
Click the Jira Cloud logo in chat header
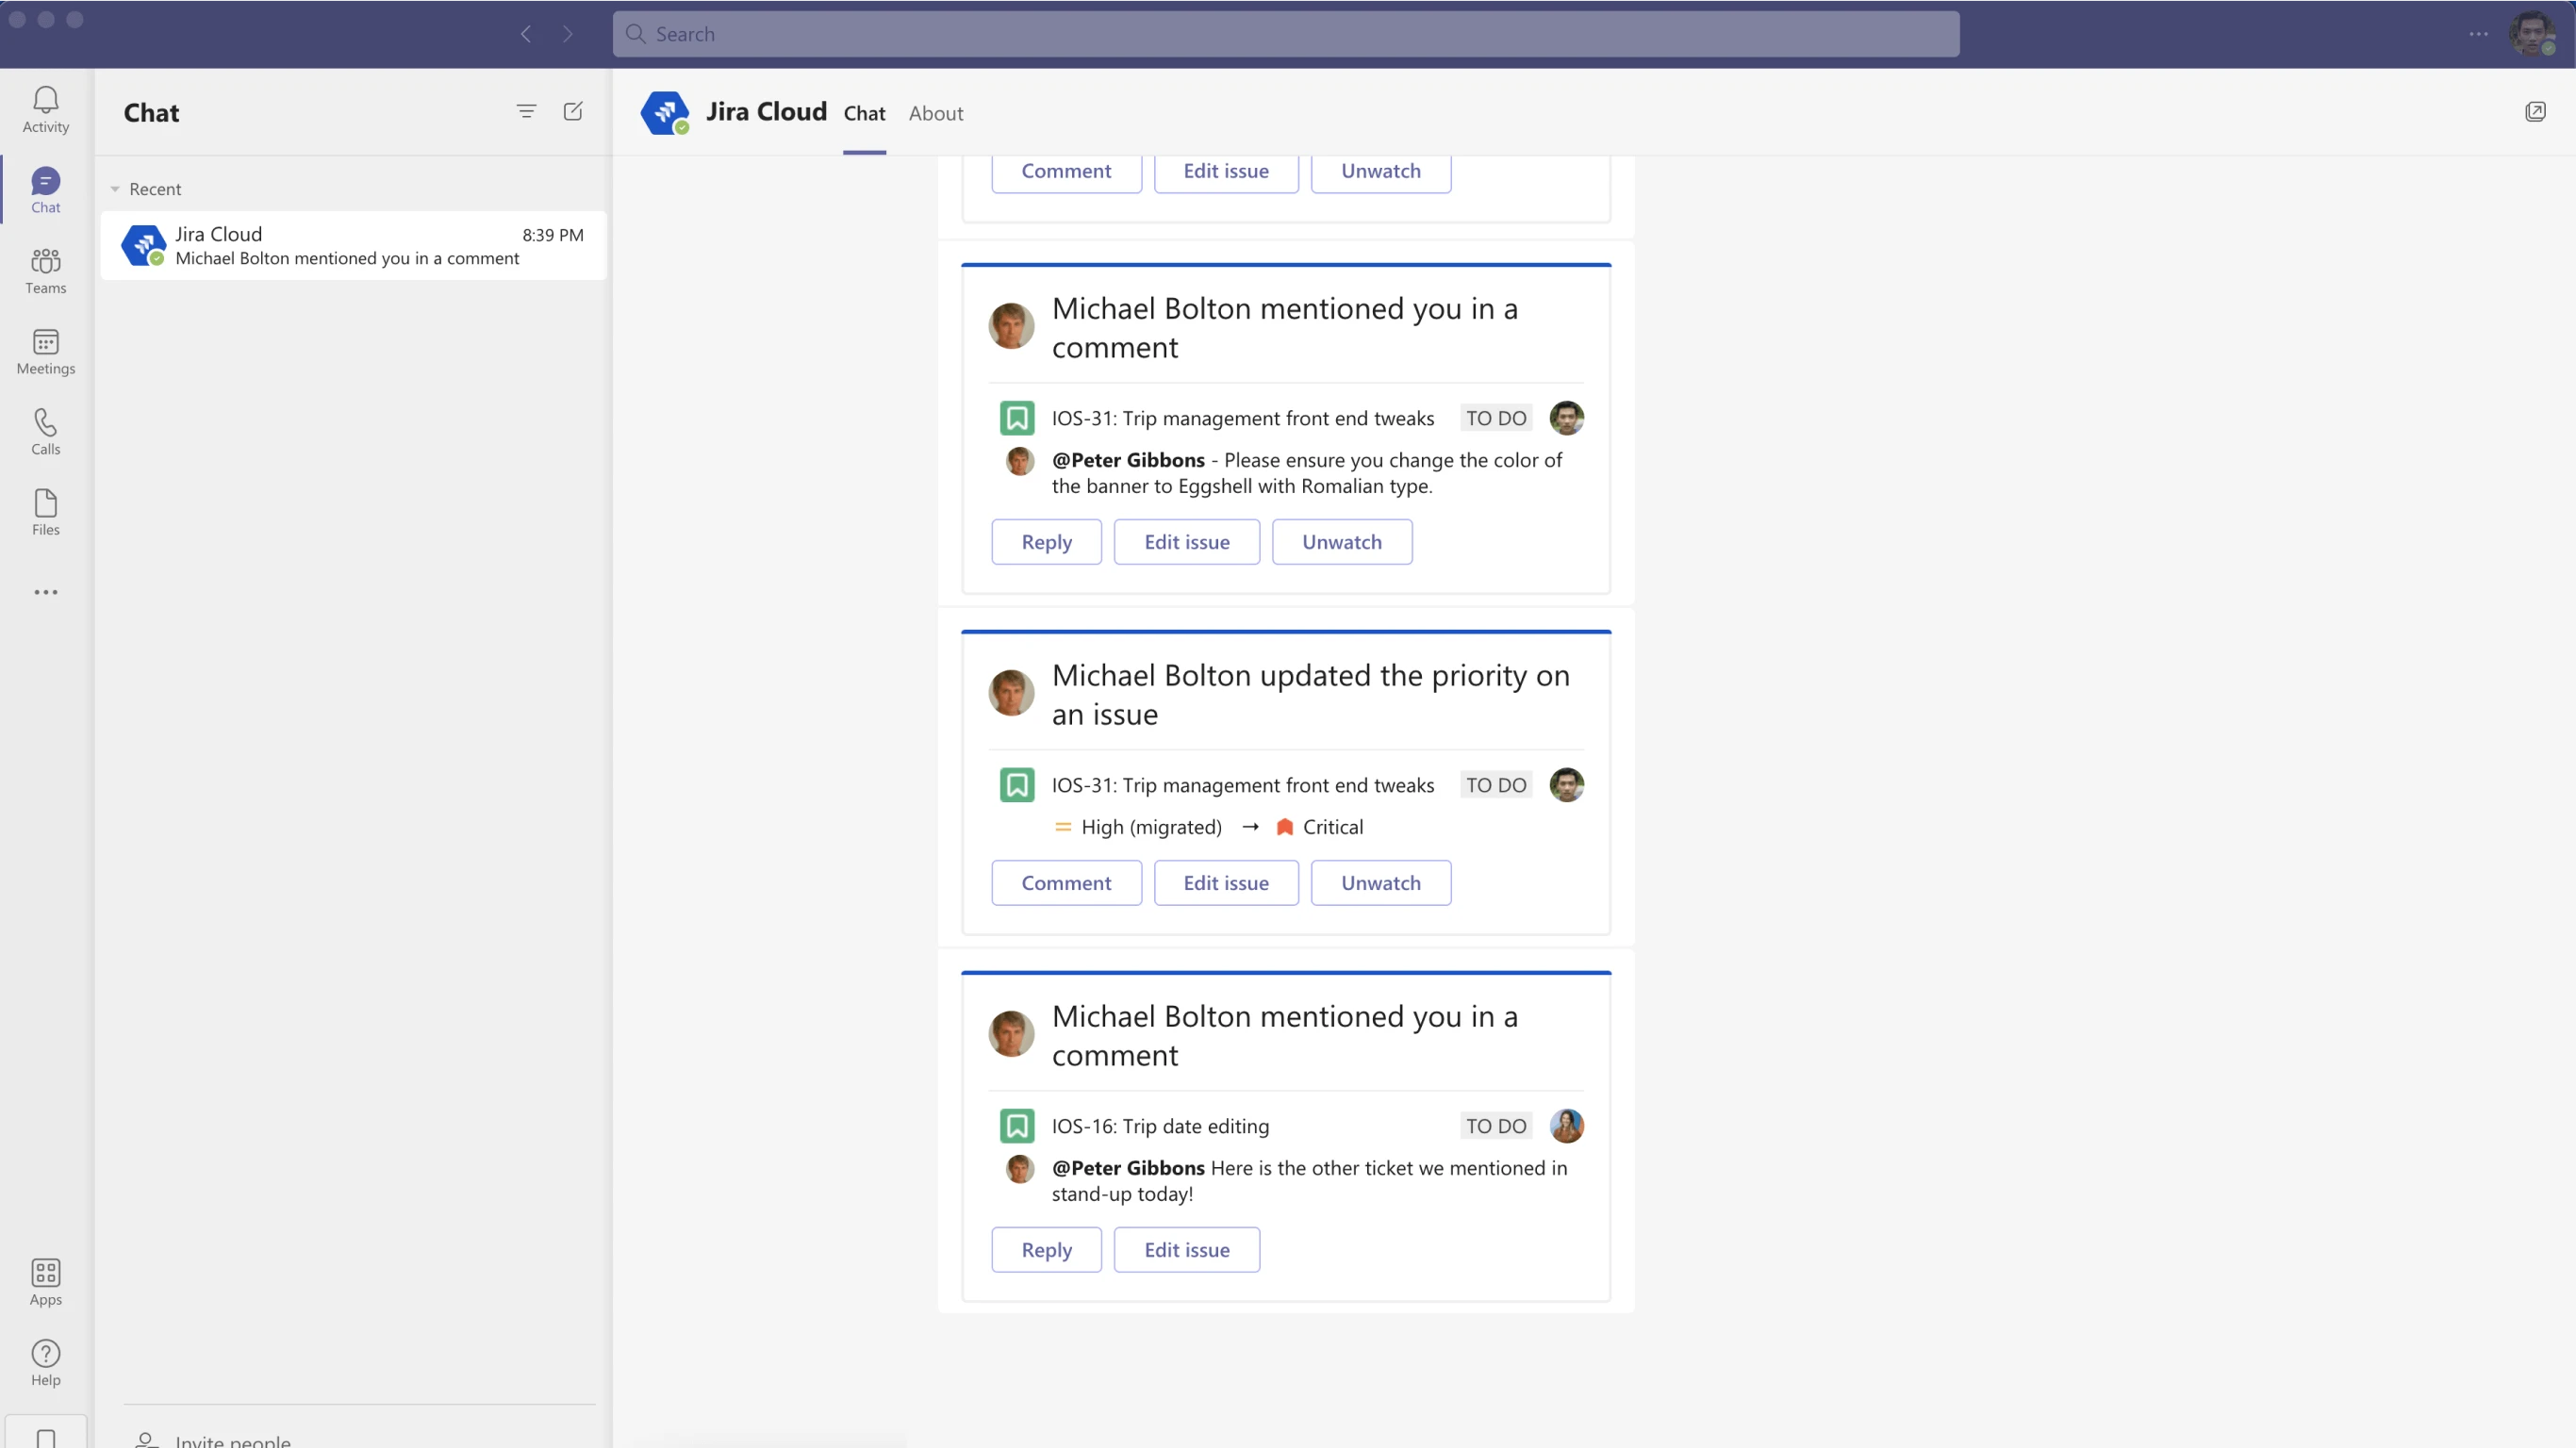665,112
